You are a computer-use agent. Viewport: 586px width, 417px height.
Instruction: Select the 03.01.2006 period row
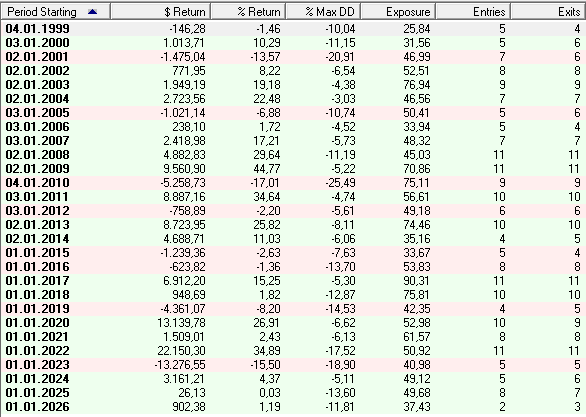[293, 127]
